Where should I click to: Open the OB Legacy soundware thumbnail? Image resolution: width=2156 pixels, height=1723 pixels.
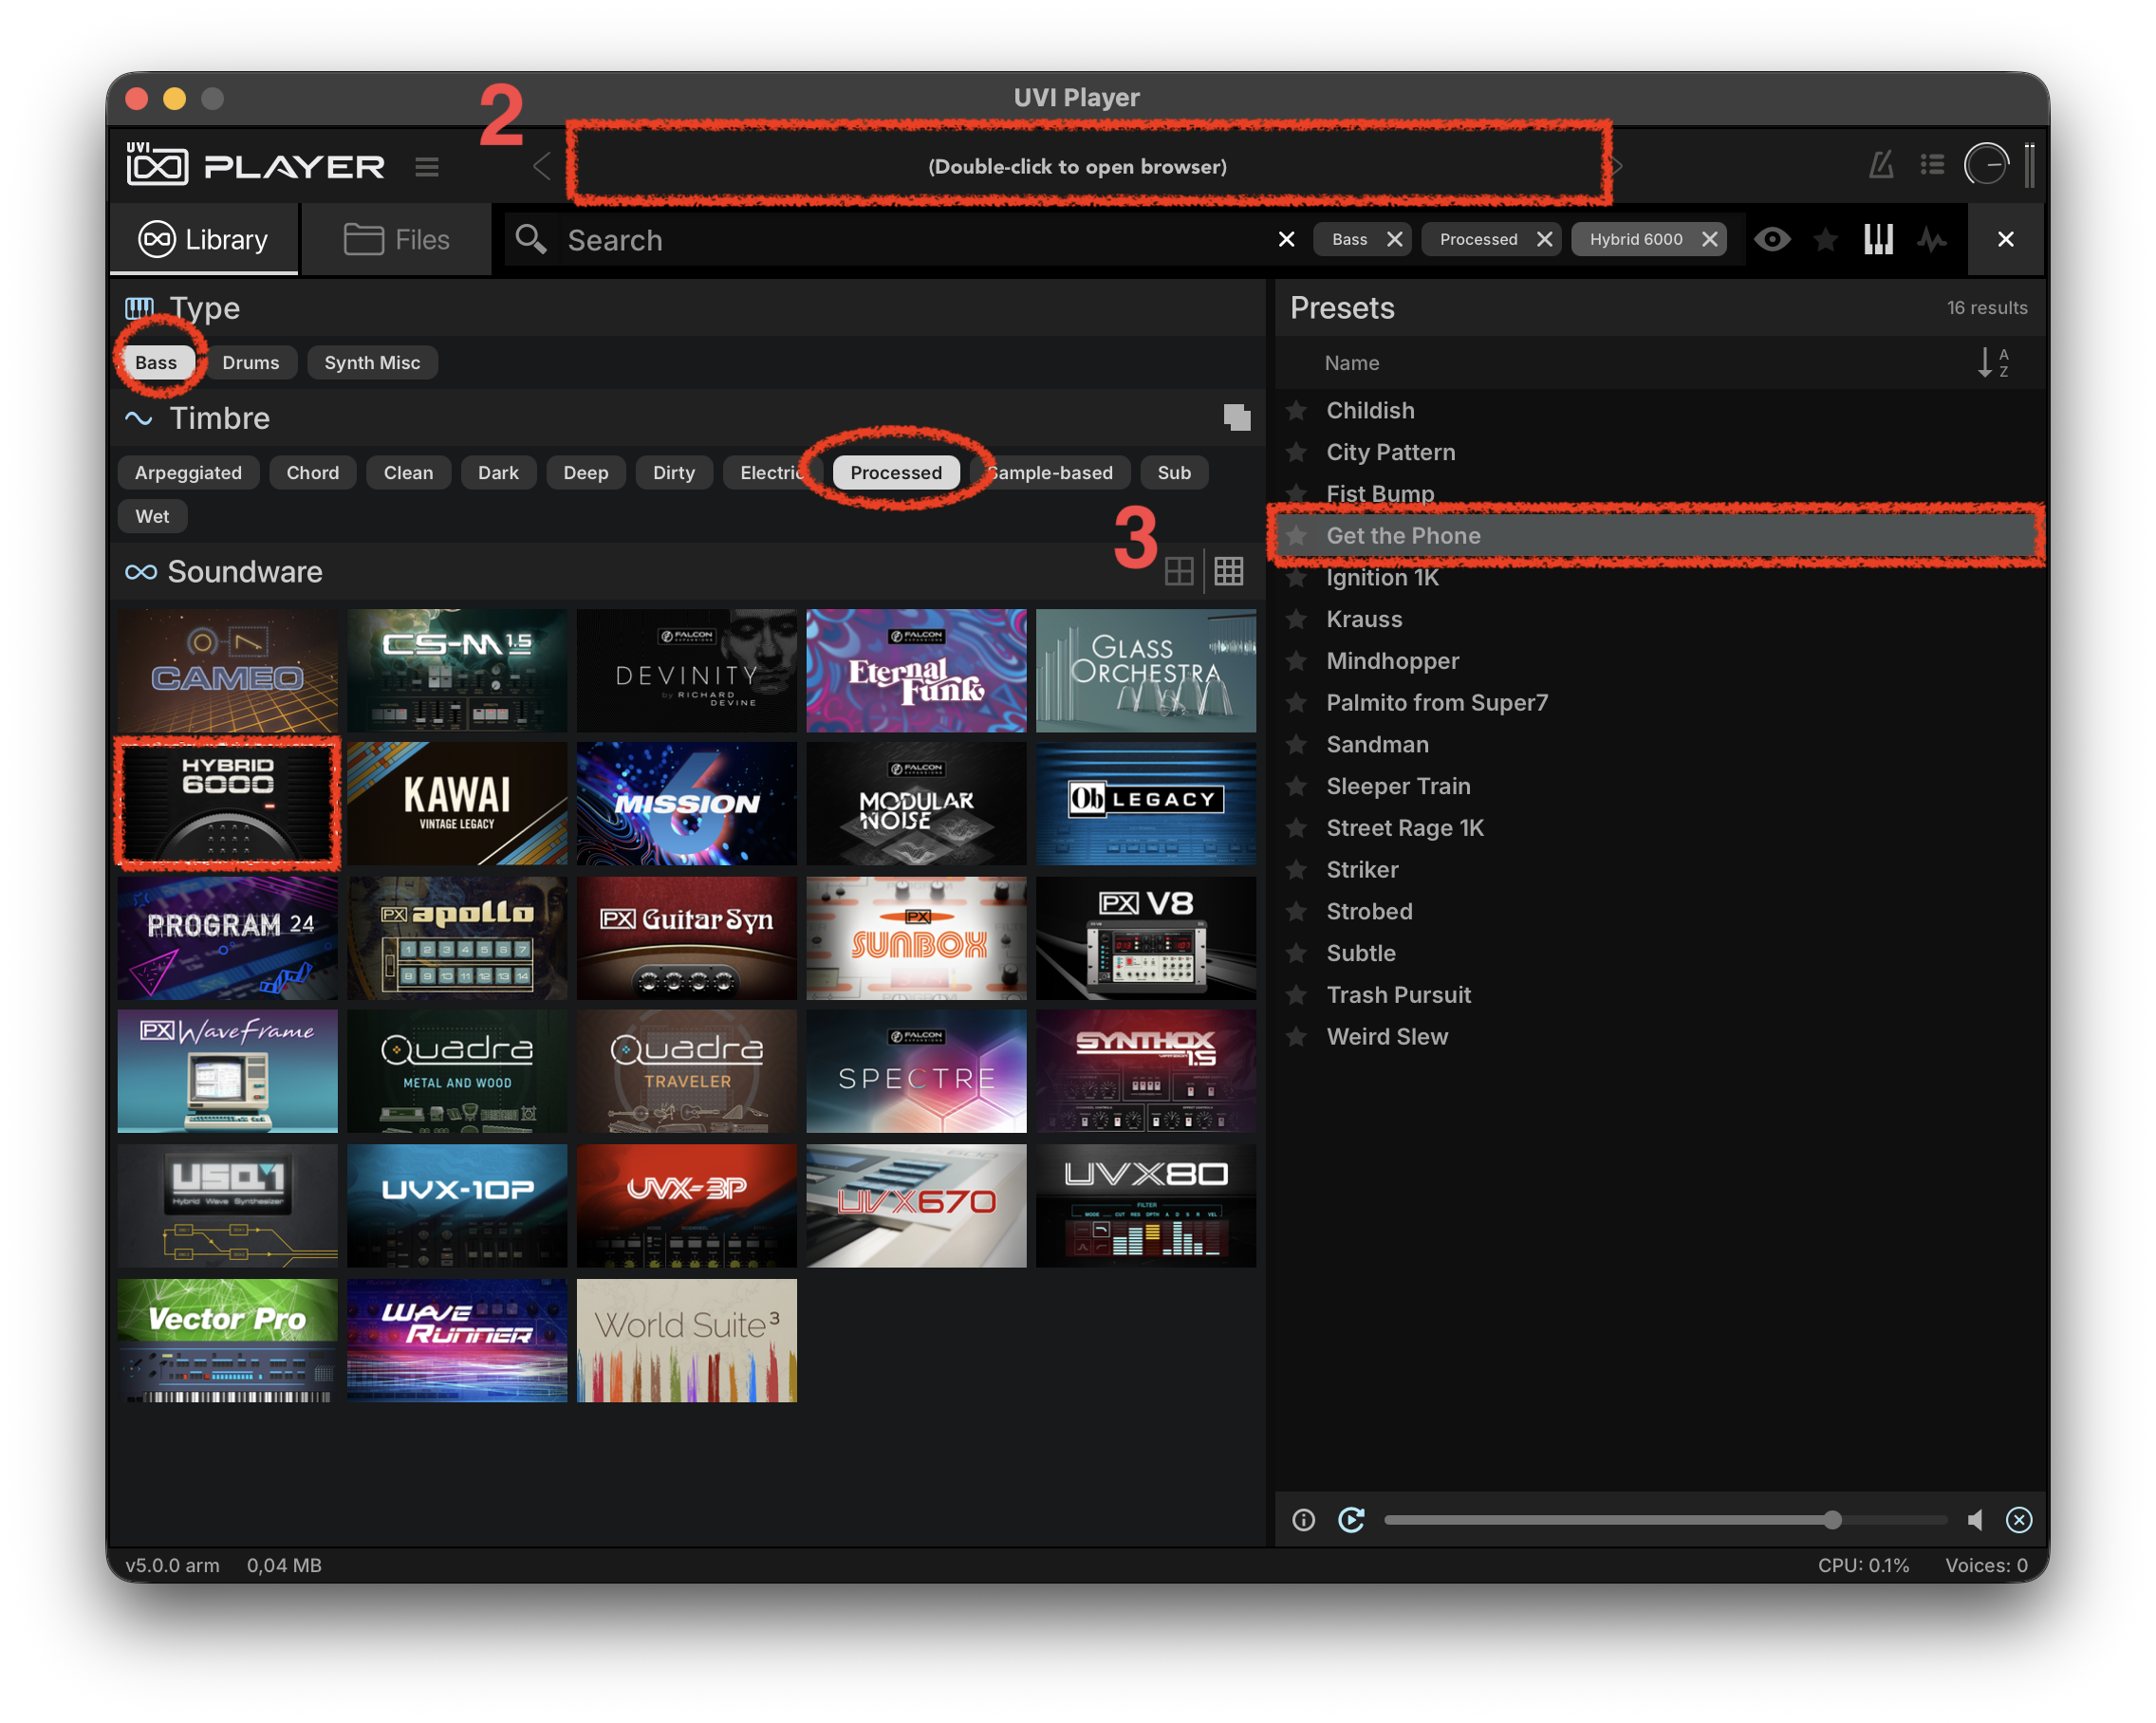point(1146,804)
